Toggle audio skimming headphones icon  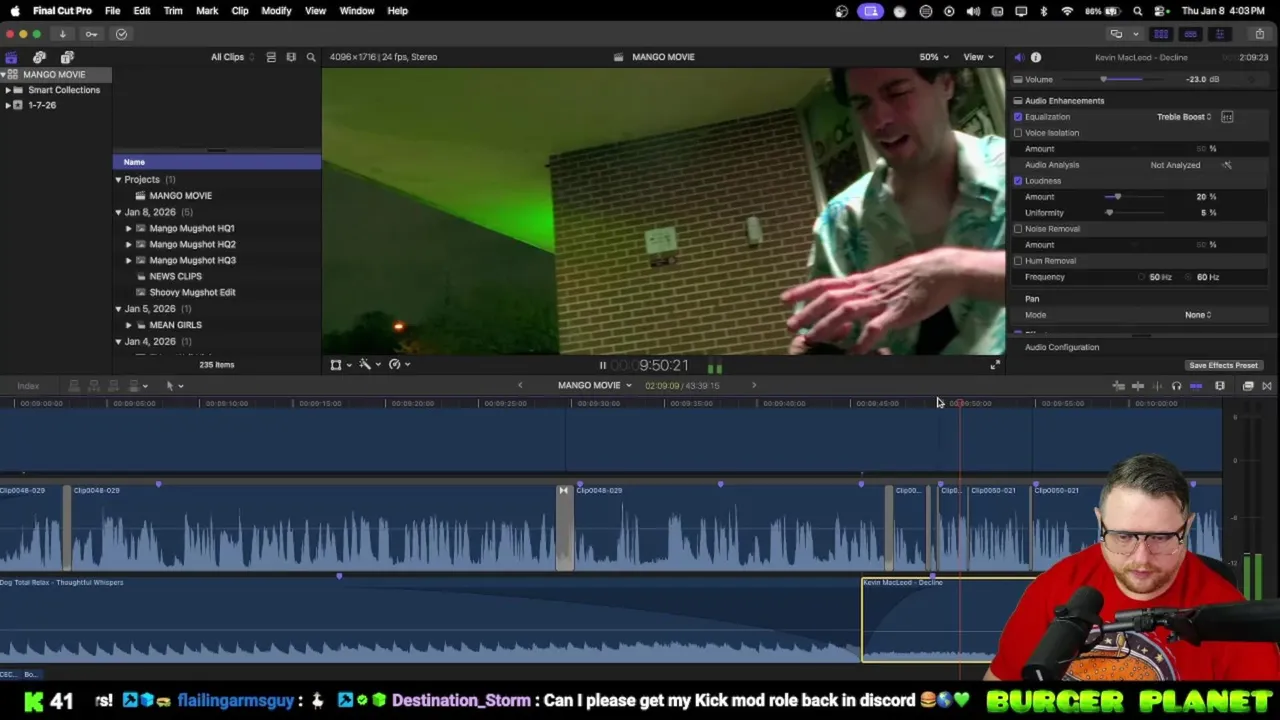tap(1176, 386)
